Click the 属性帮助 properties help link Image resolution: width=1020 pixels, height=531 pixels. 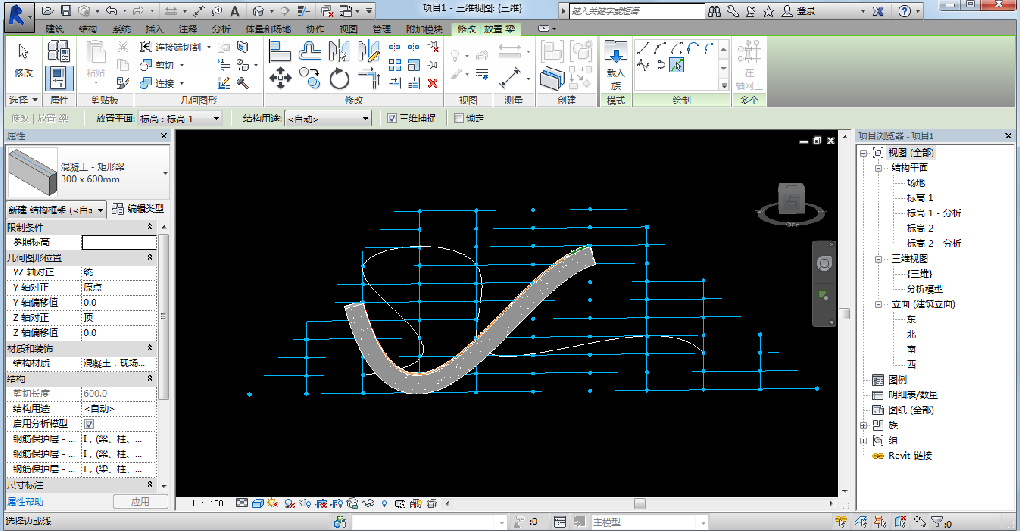pos(24,501)
